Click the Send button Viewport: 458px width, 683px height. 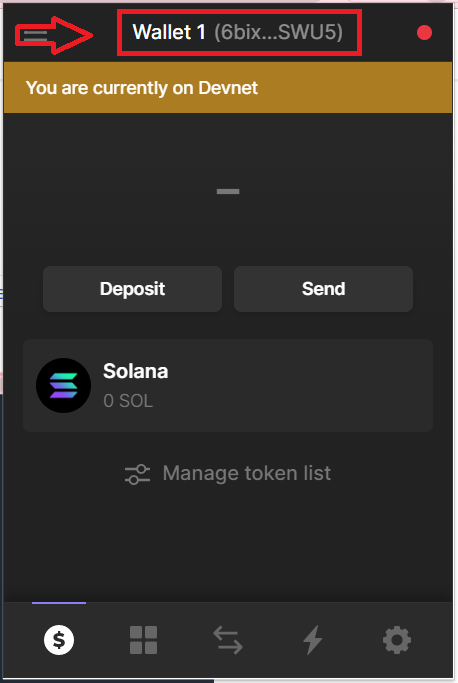323,289
